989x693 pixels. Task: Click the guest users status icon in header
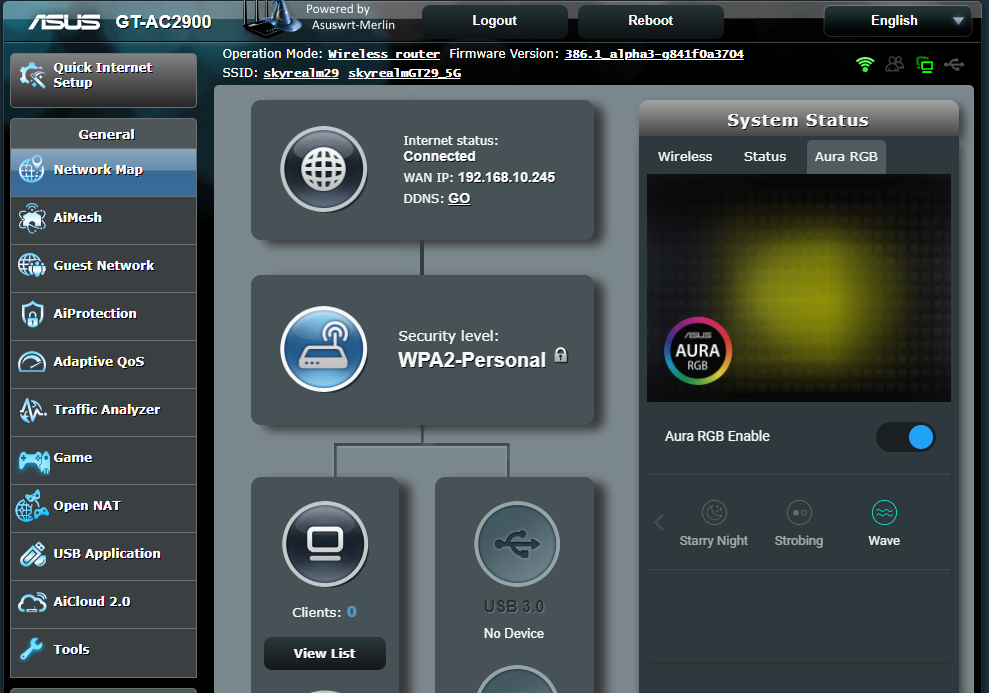pos(894,64)
